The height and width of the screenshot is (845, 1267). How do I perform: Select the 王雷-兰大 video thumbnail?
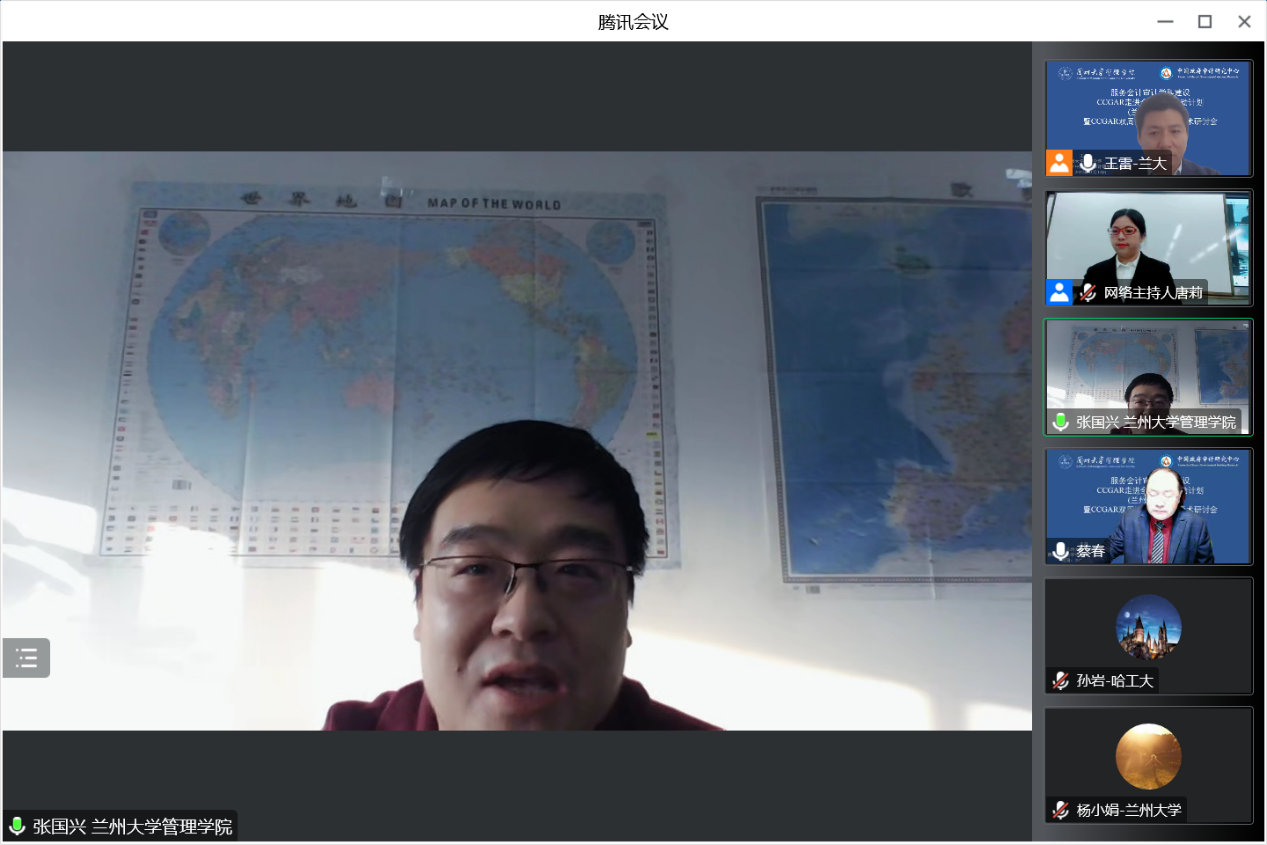coord(1148,110)
